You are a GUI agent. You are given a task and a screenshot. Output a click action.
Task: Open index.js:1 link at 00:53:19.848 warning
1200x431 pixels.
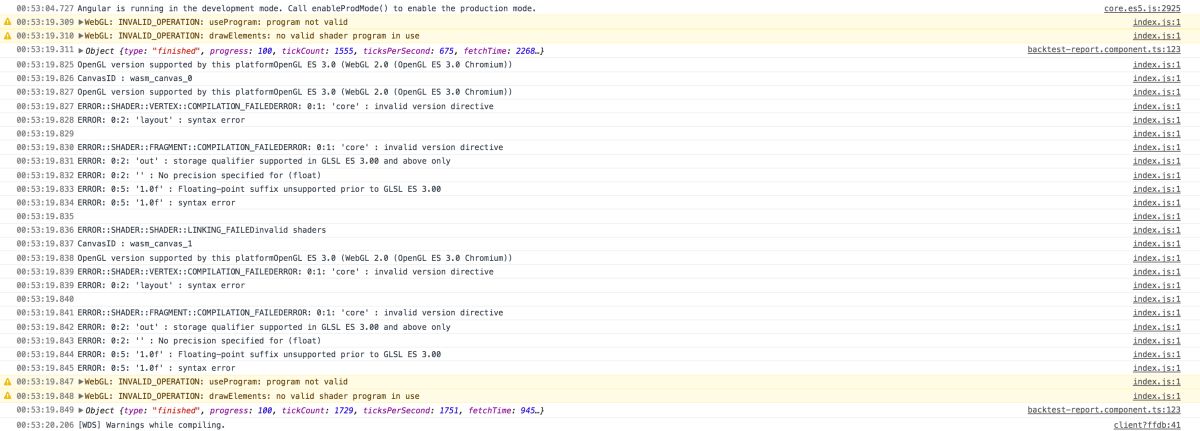(x=1157, y=396)
